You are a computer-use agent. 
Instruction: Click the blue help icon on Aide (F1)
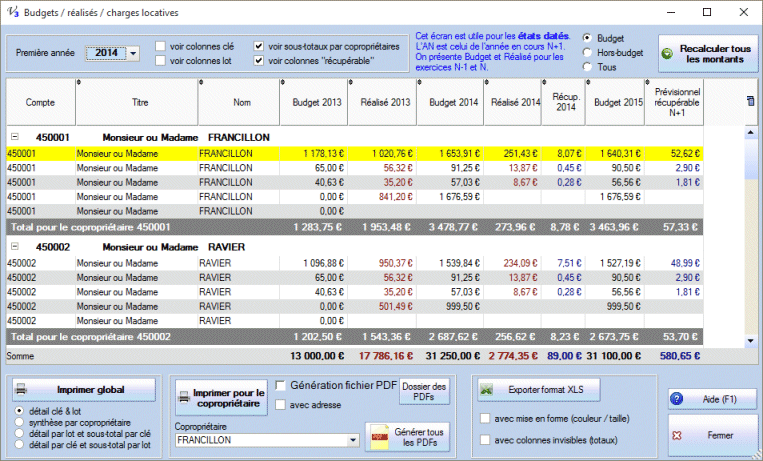pyautogui.click(x=678, y=399)
